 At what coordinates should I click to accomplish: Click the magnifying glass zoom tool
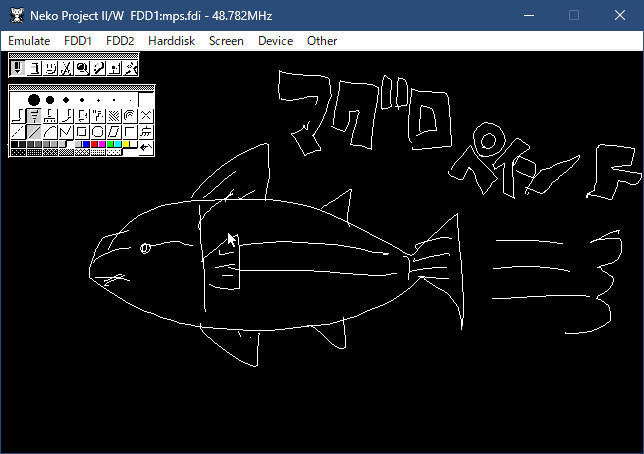coord(82,68)
